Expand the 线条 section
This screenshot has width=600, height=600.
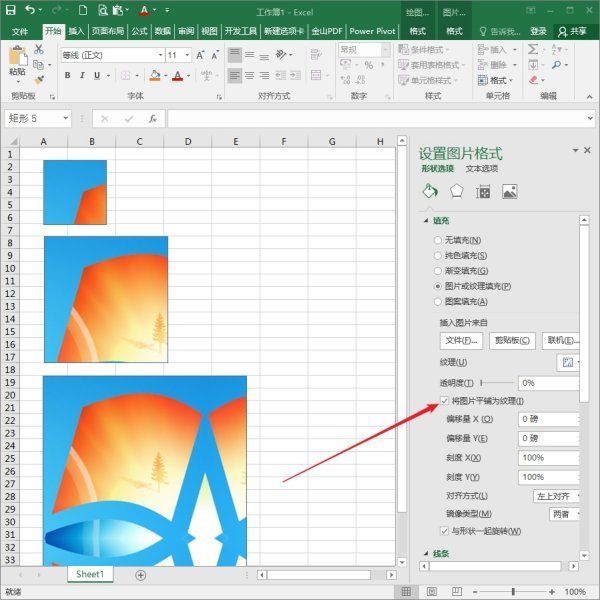(x=426, y=553)
